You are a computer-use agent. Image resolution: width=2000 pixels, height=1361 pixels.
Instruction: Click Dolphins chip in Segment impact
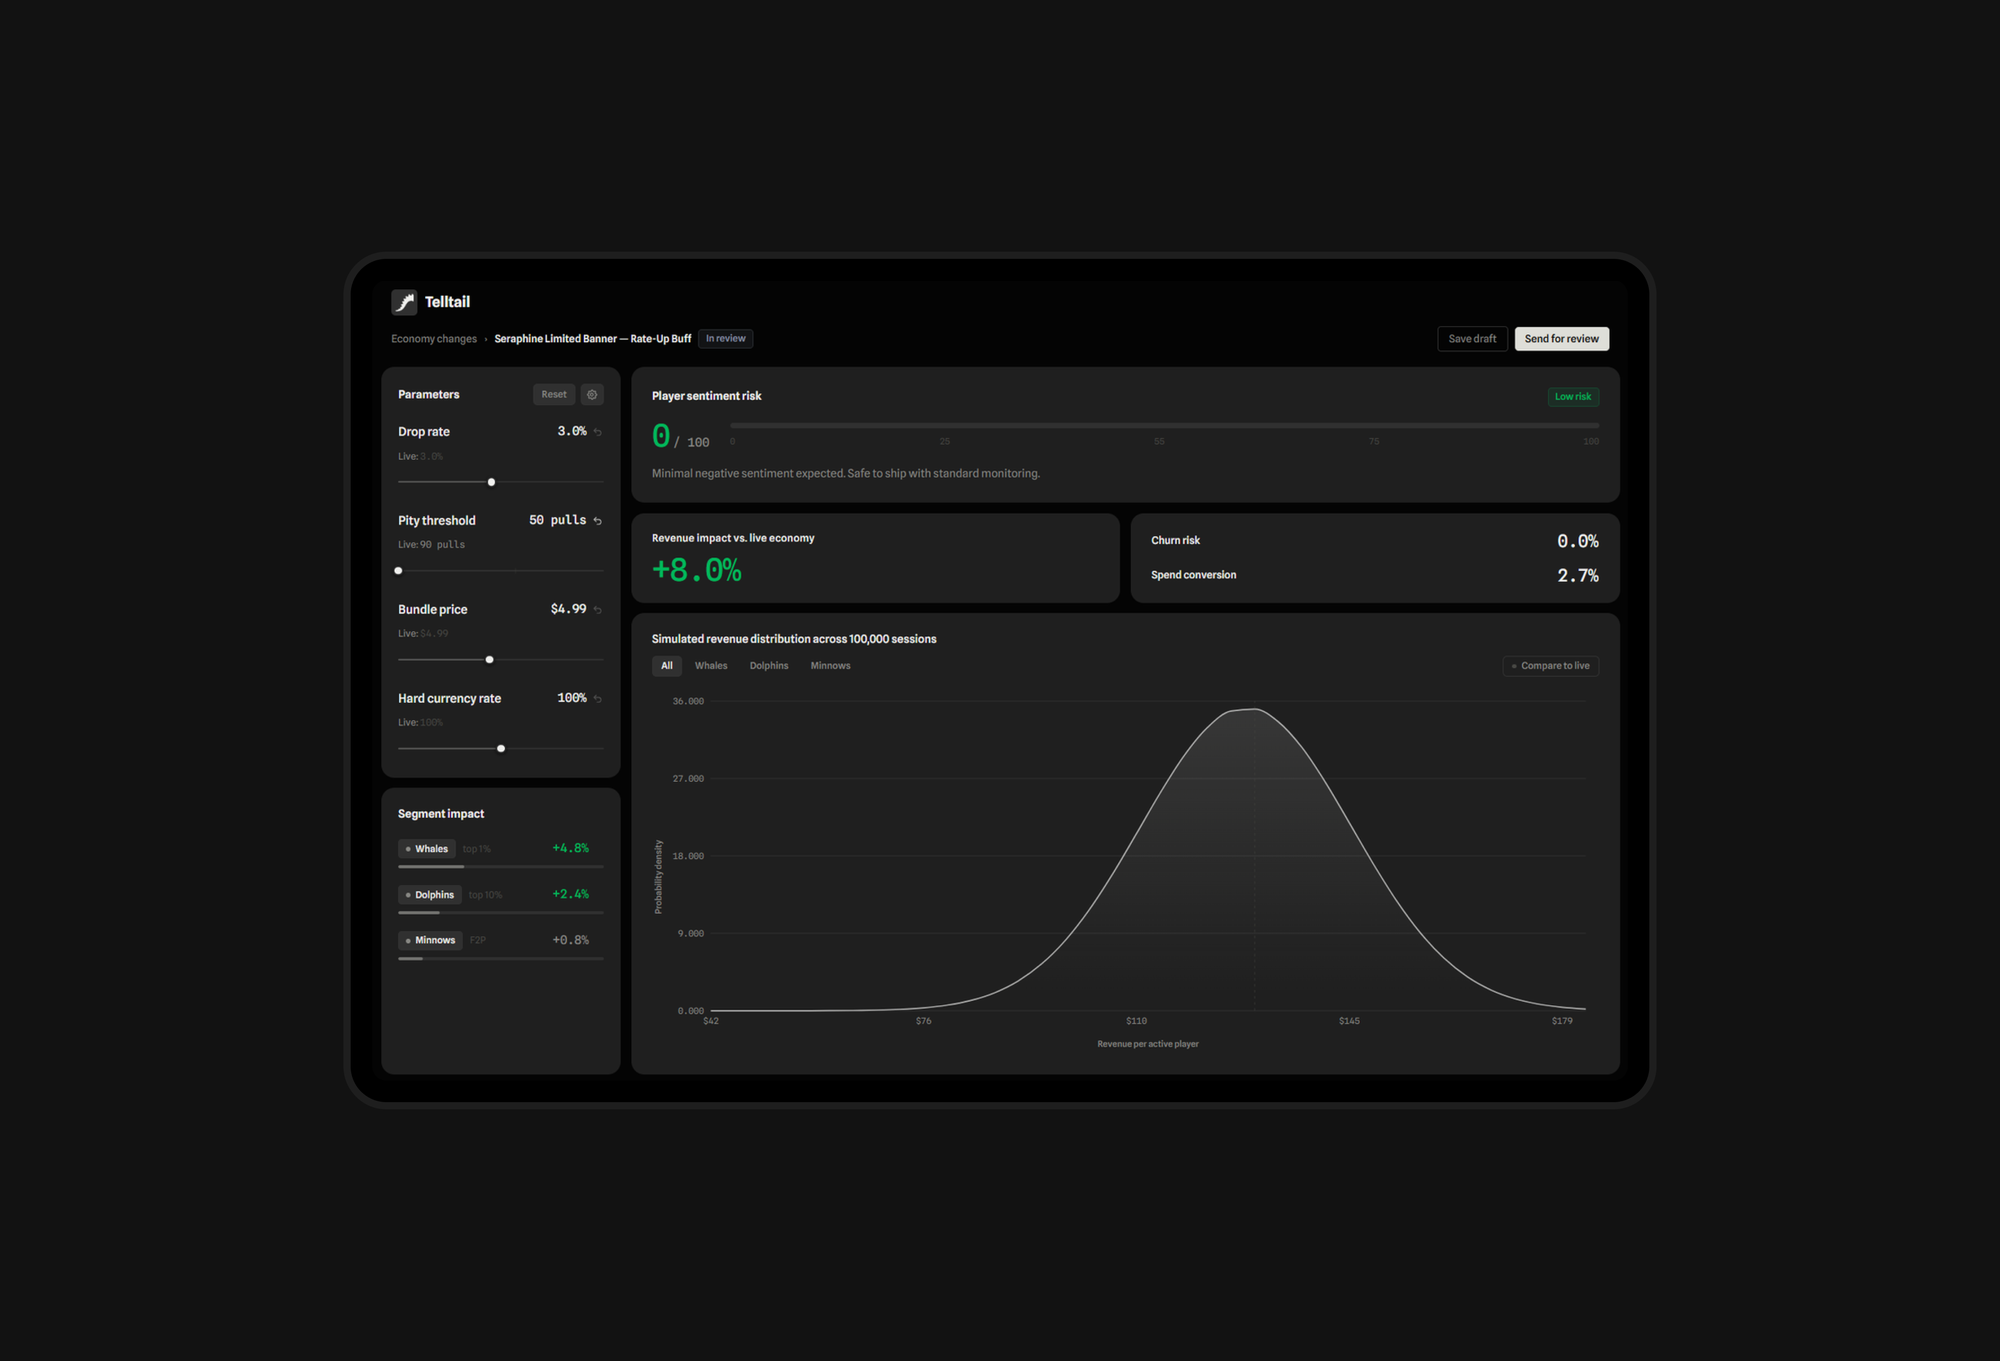coord(430,895)
